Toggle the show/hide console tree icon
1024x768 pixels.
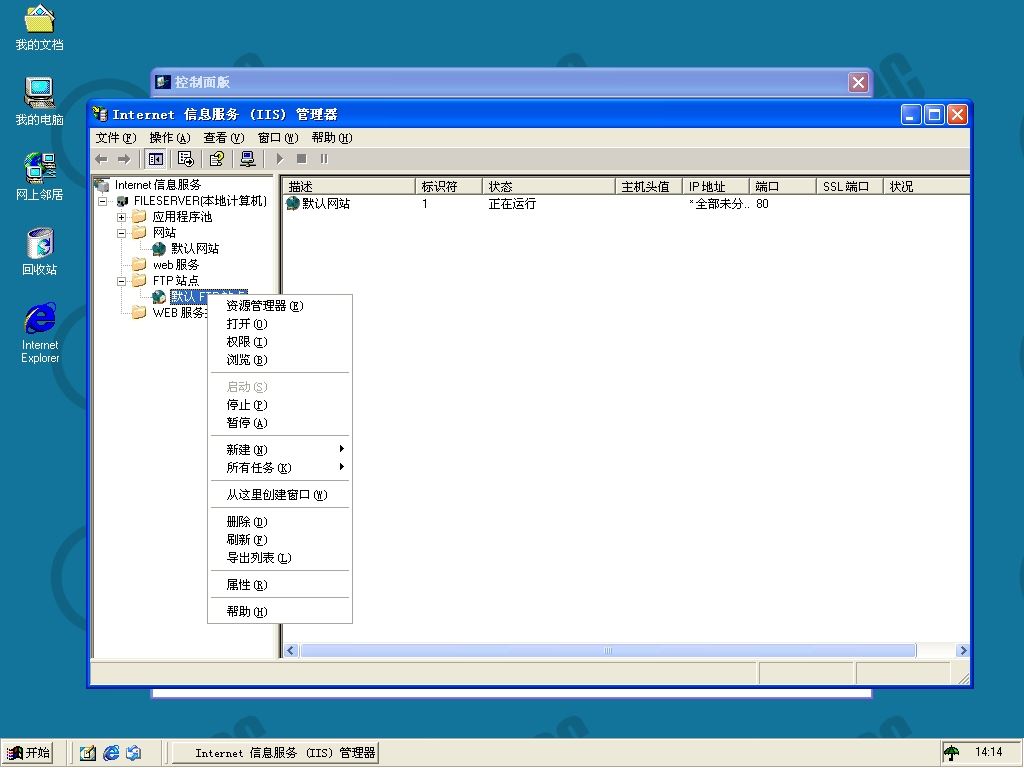tap(155, 159)
